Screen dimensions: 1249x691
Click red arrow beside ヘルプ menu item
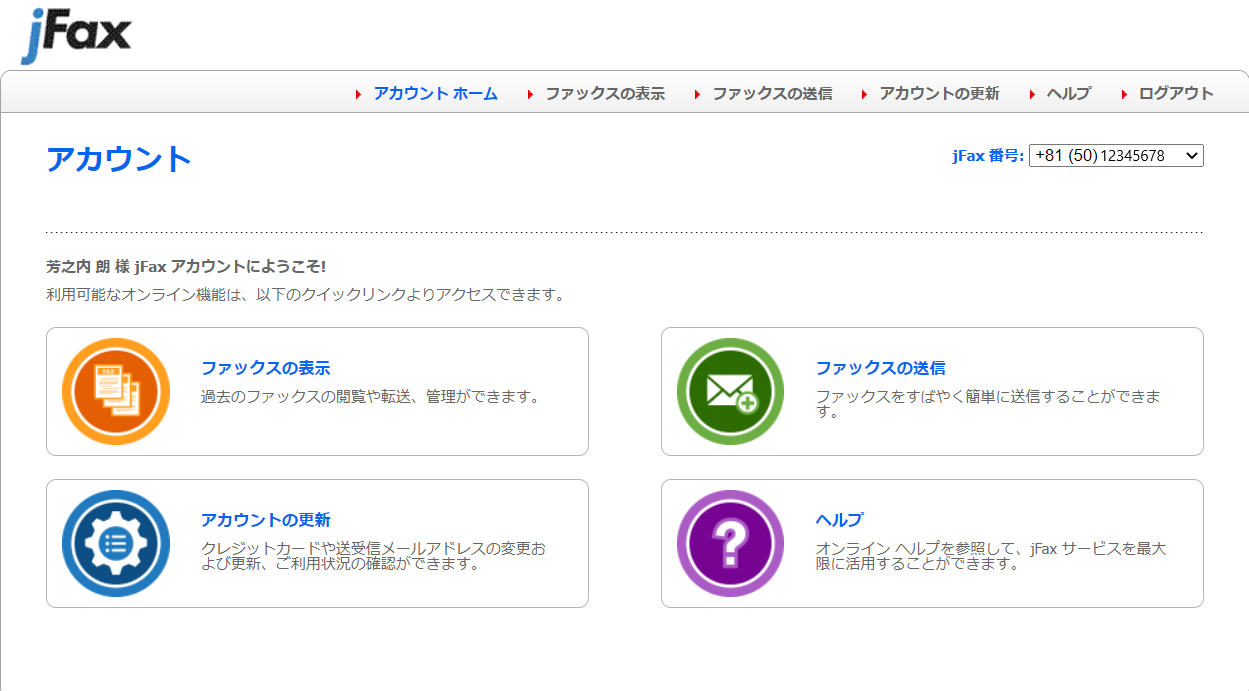[x=1030, y=93]
